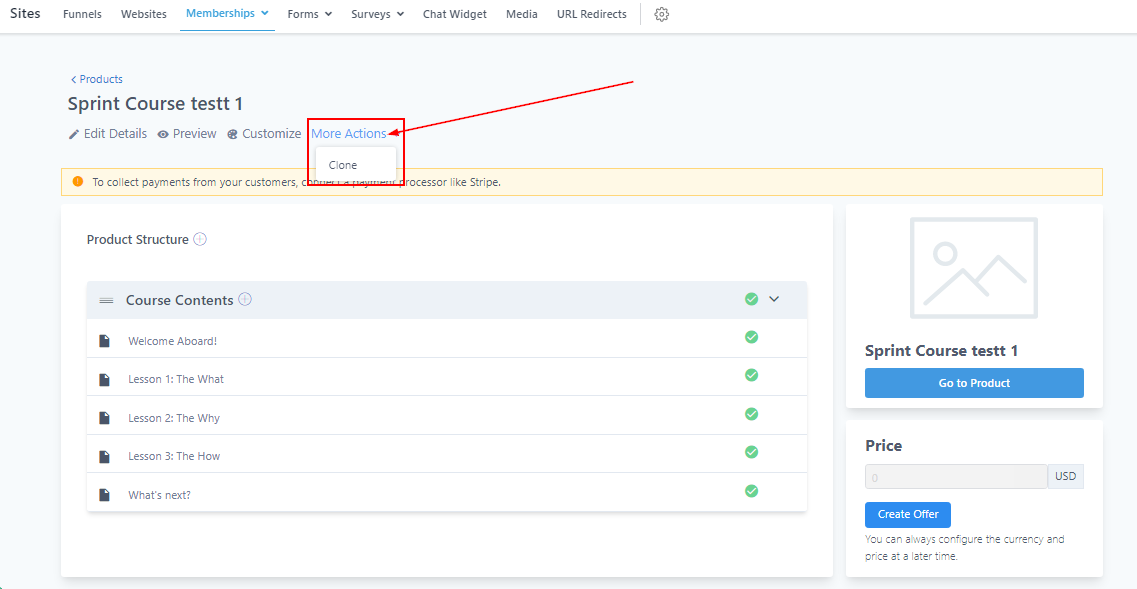
Task: Click the Price input field
Action: [955, 477]
